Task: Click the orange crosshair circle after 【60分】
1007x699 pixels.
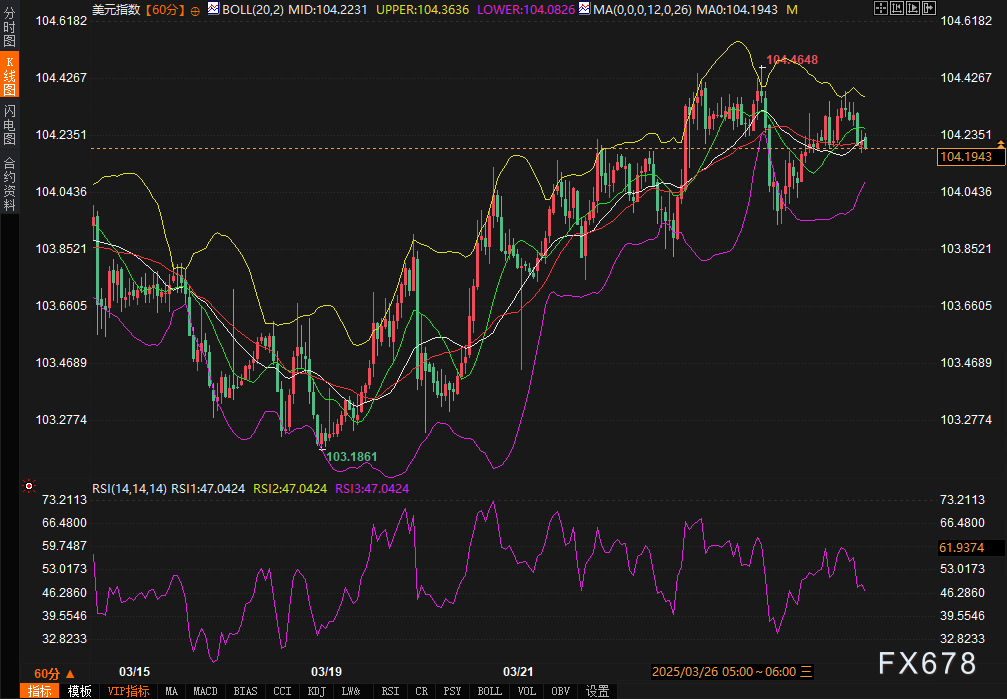Action: 195,11
